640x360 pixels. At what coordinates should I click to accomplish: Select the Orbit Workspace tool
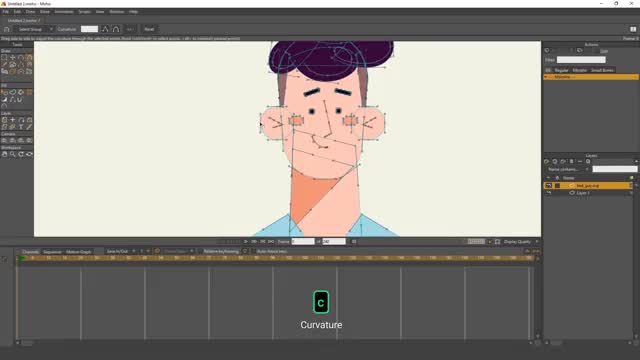29,154
